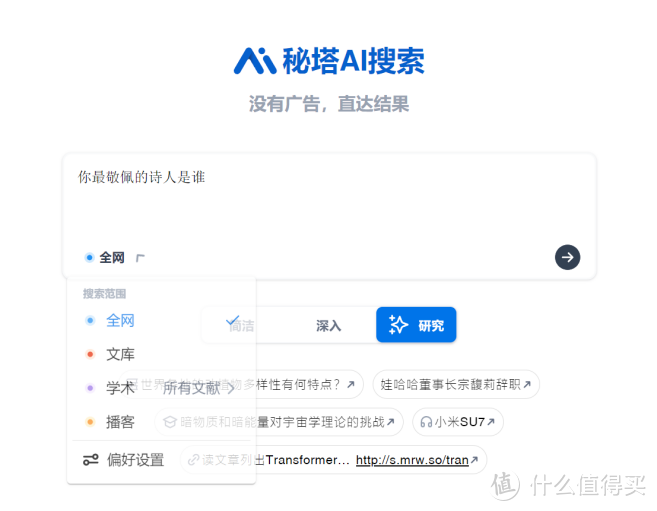Switch to 研究 mode

(x=416, y=325)
